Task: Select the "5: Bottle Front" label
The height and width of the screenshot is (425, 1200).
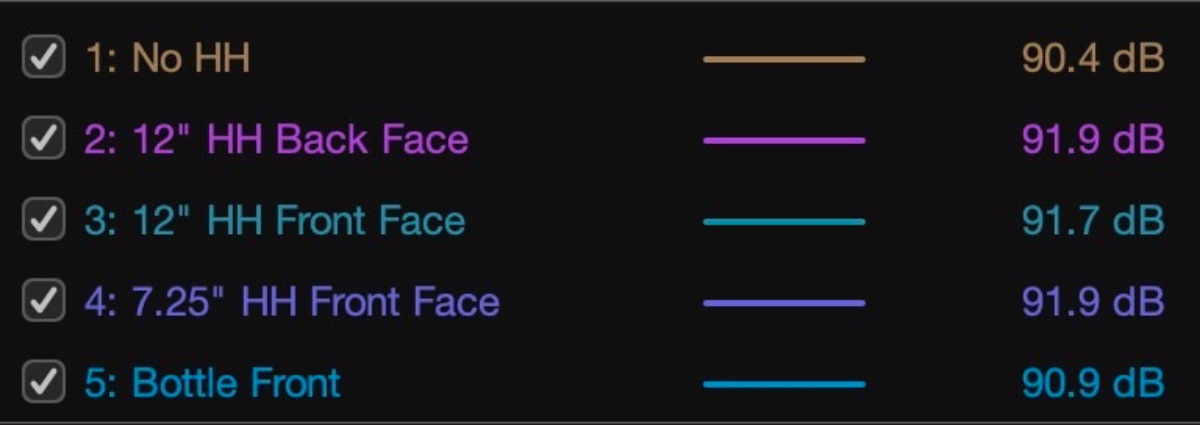Action: [x=212, y=383]
